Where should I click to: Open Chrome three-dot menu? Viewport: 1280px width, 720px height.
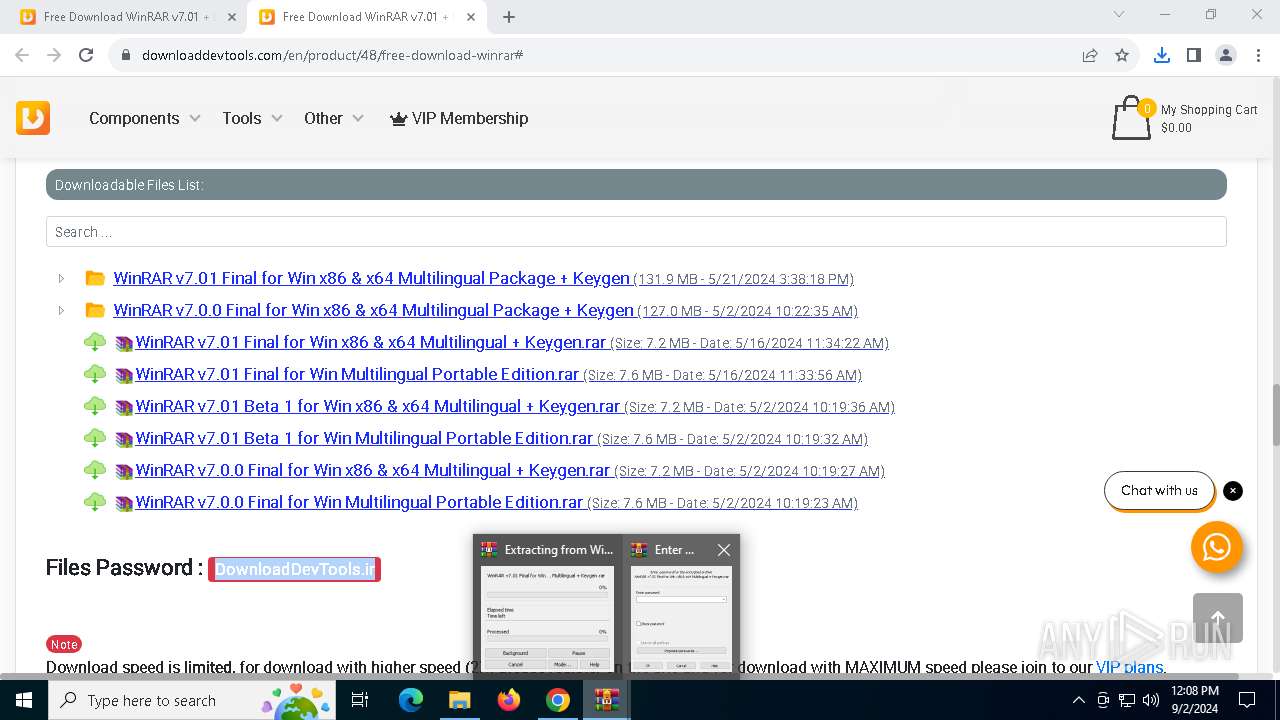click(x=1257, y=55)
